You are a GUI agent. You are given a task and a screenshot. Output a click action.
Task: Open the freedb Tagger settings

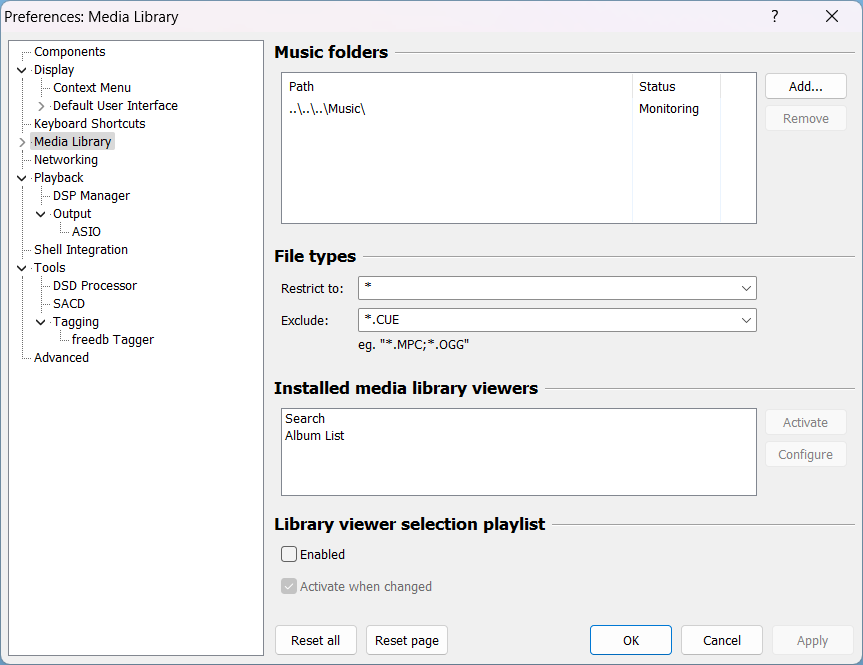click(112, 340)
